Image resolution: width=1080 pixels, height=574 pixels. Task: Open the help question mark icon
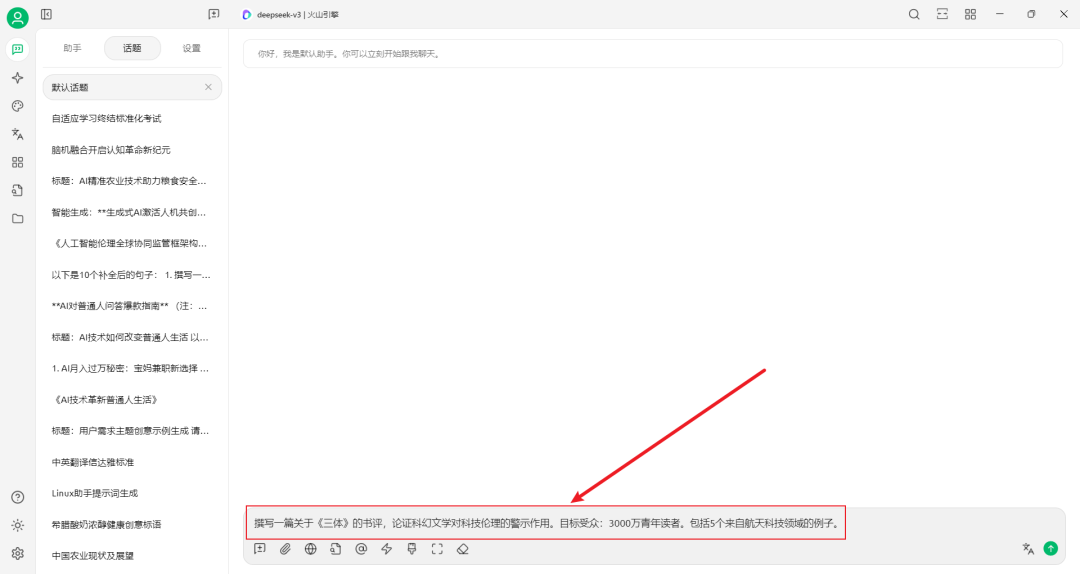(x=18, y=498)
